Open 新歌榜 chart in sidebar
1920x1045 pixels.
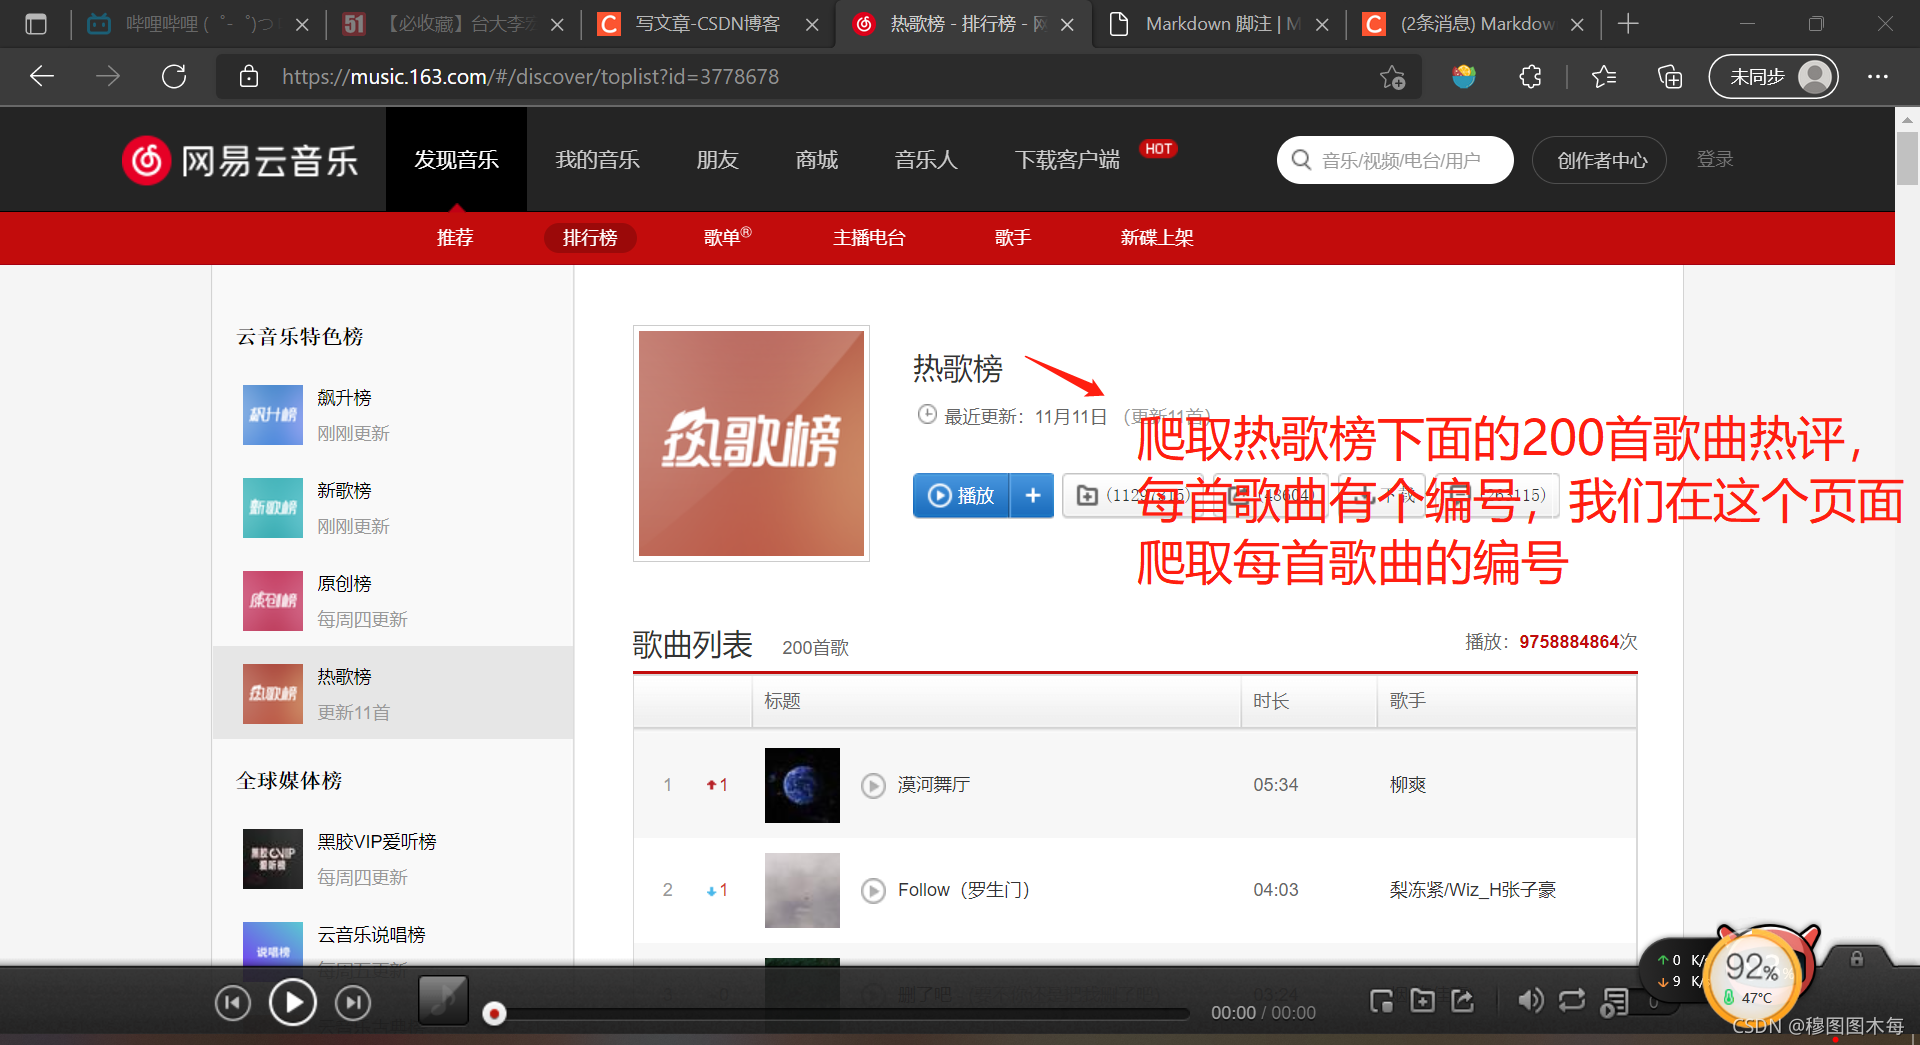click(x=345, y=491)
